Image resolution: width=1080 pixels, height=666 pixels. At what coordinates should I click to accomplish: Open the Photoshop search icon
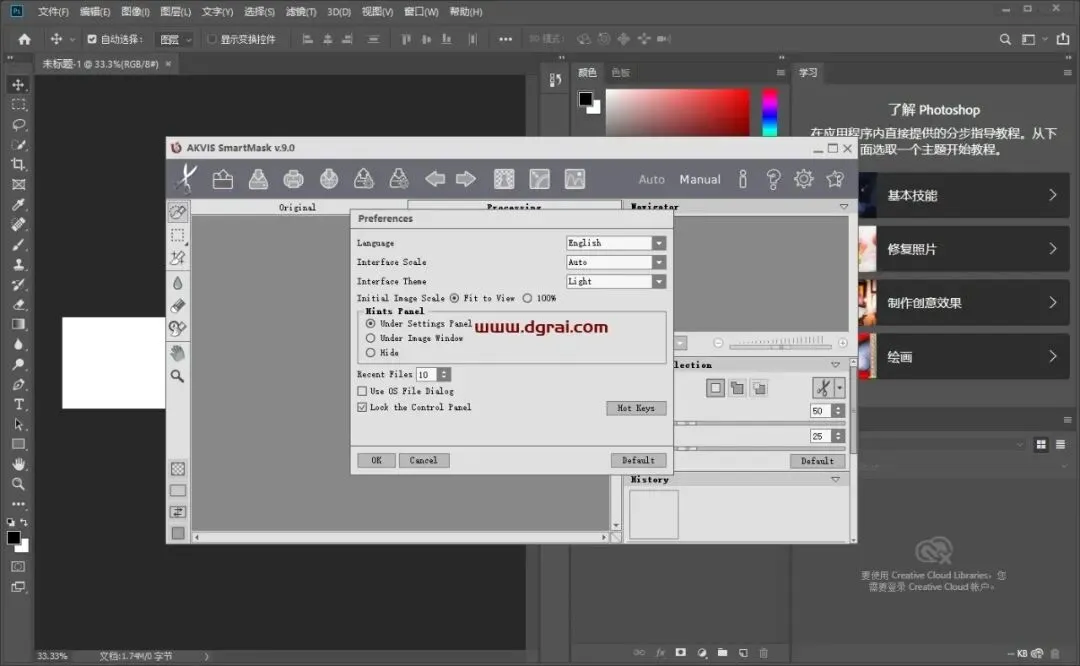click(1006, 39)
